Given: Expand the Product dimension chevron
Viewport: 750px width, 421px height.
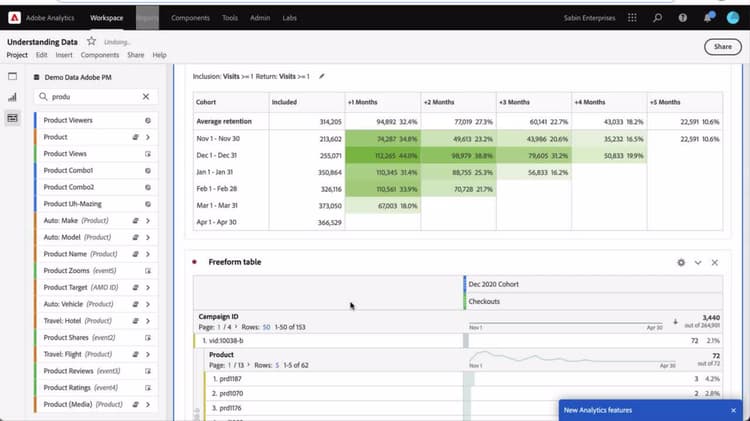Looking at the screenshot, I should 148,137.
